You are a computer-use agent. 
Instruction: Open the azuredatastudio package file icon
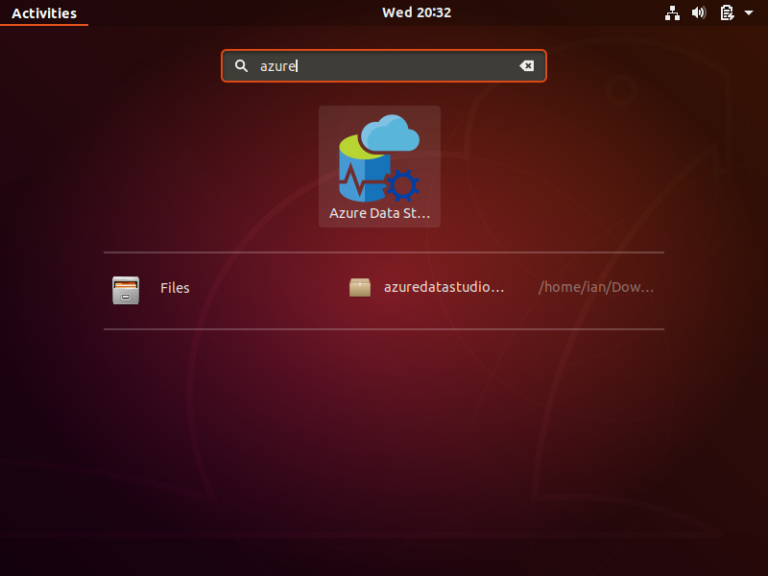coord(360,288)
